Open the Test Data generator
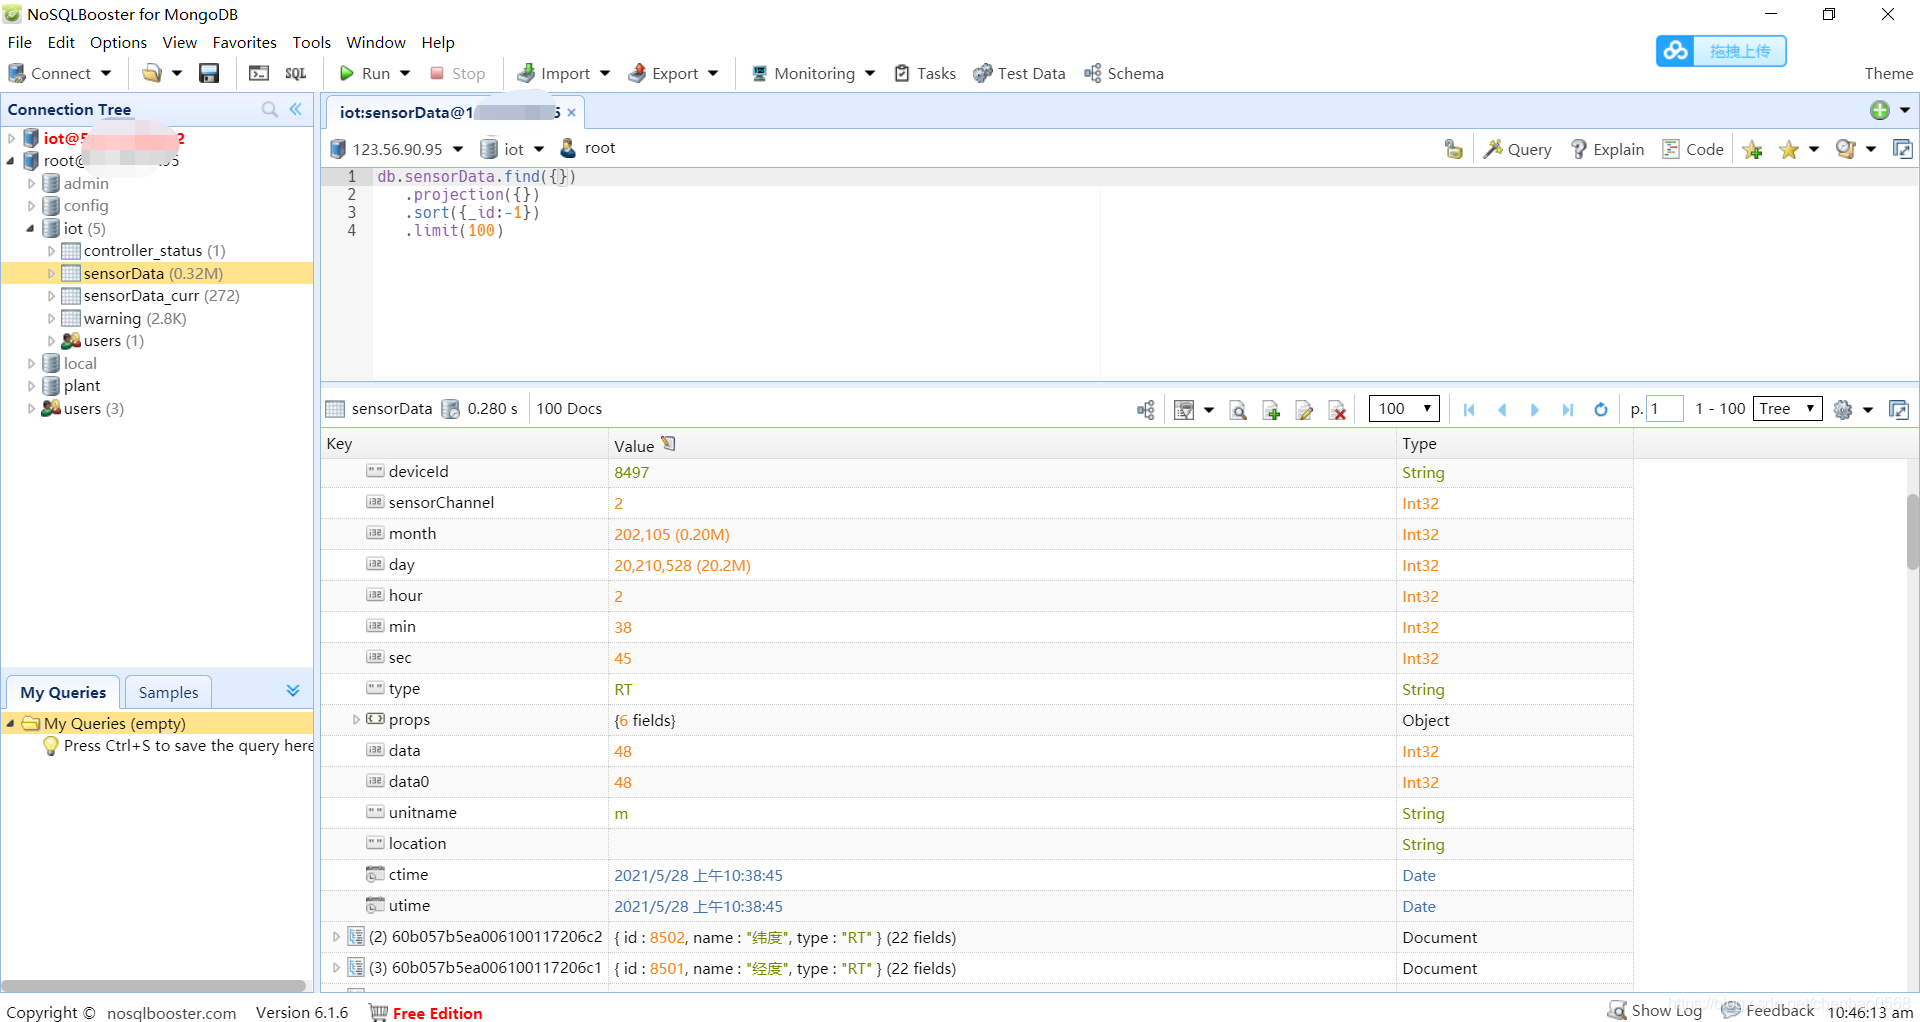This screenshot has width=1920, height=1022. pos(1018,73)
